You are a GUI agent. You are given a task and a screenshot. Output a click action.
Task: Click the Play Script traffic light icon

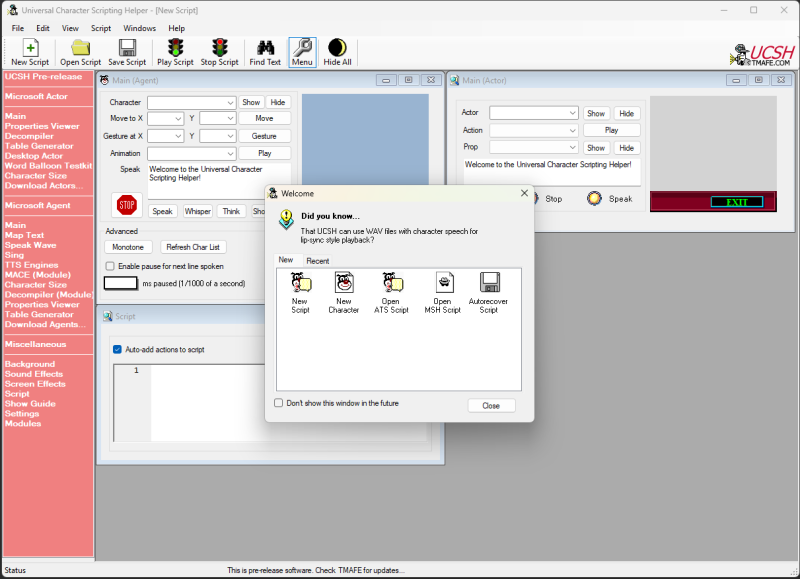tap(176, 47)
